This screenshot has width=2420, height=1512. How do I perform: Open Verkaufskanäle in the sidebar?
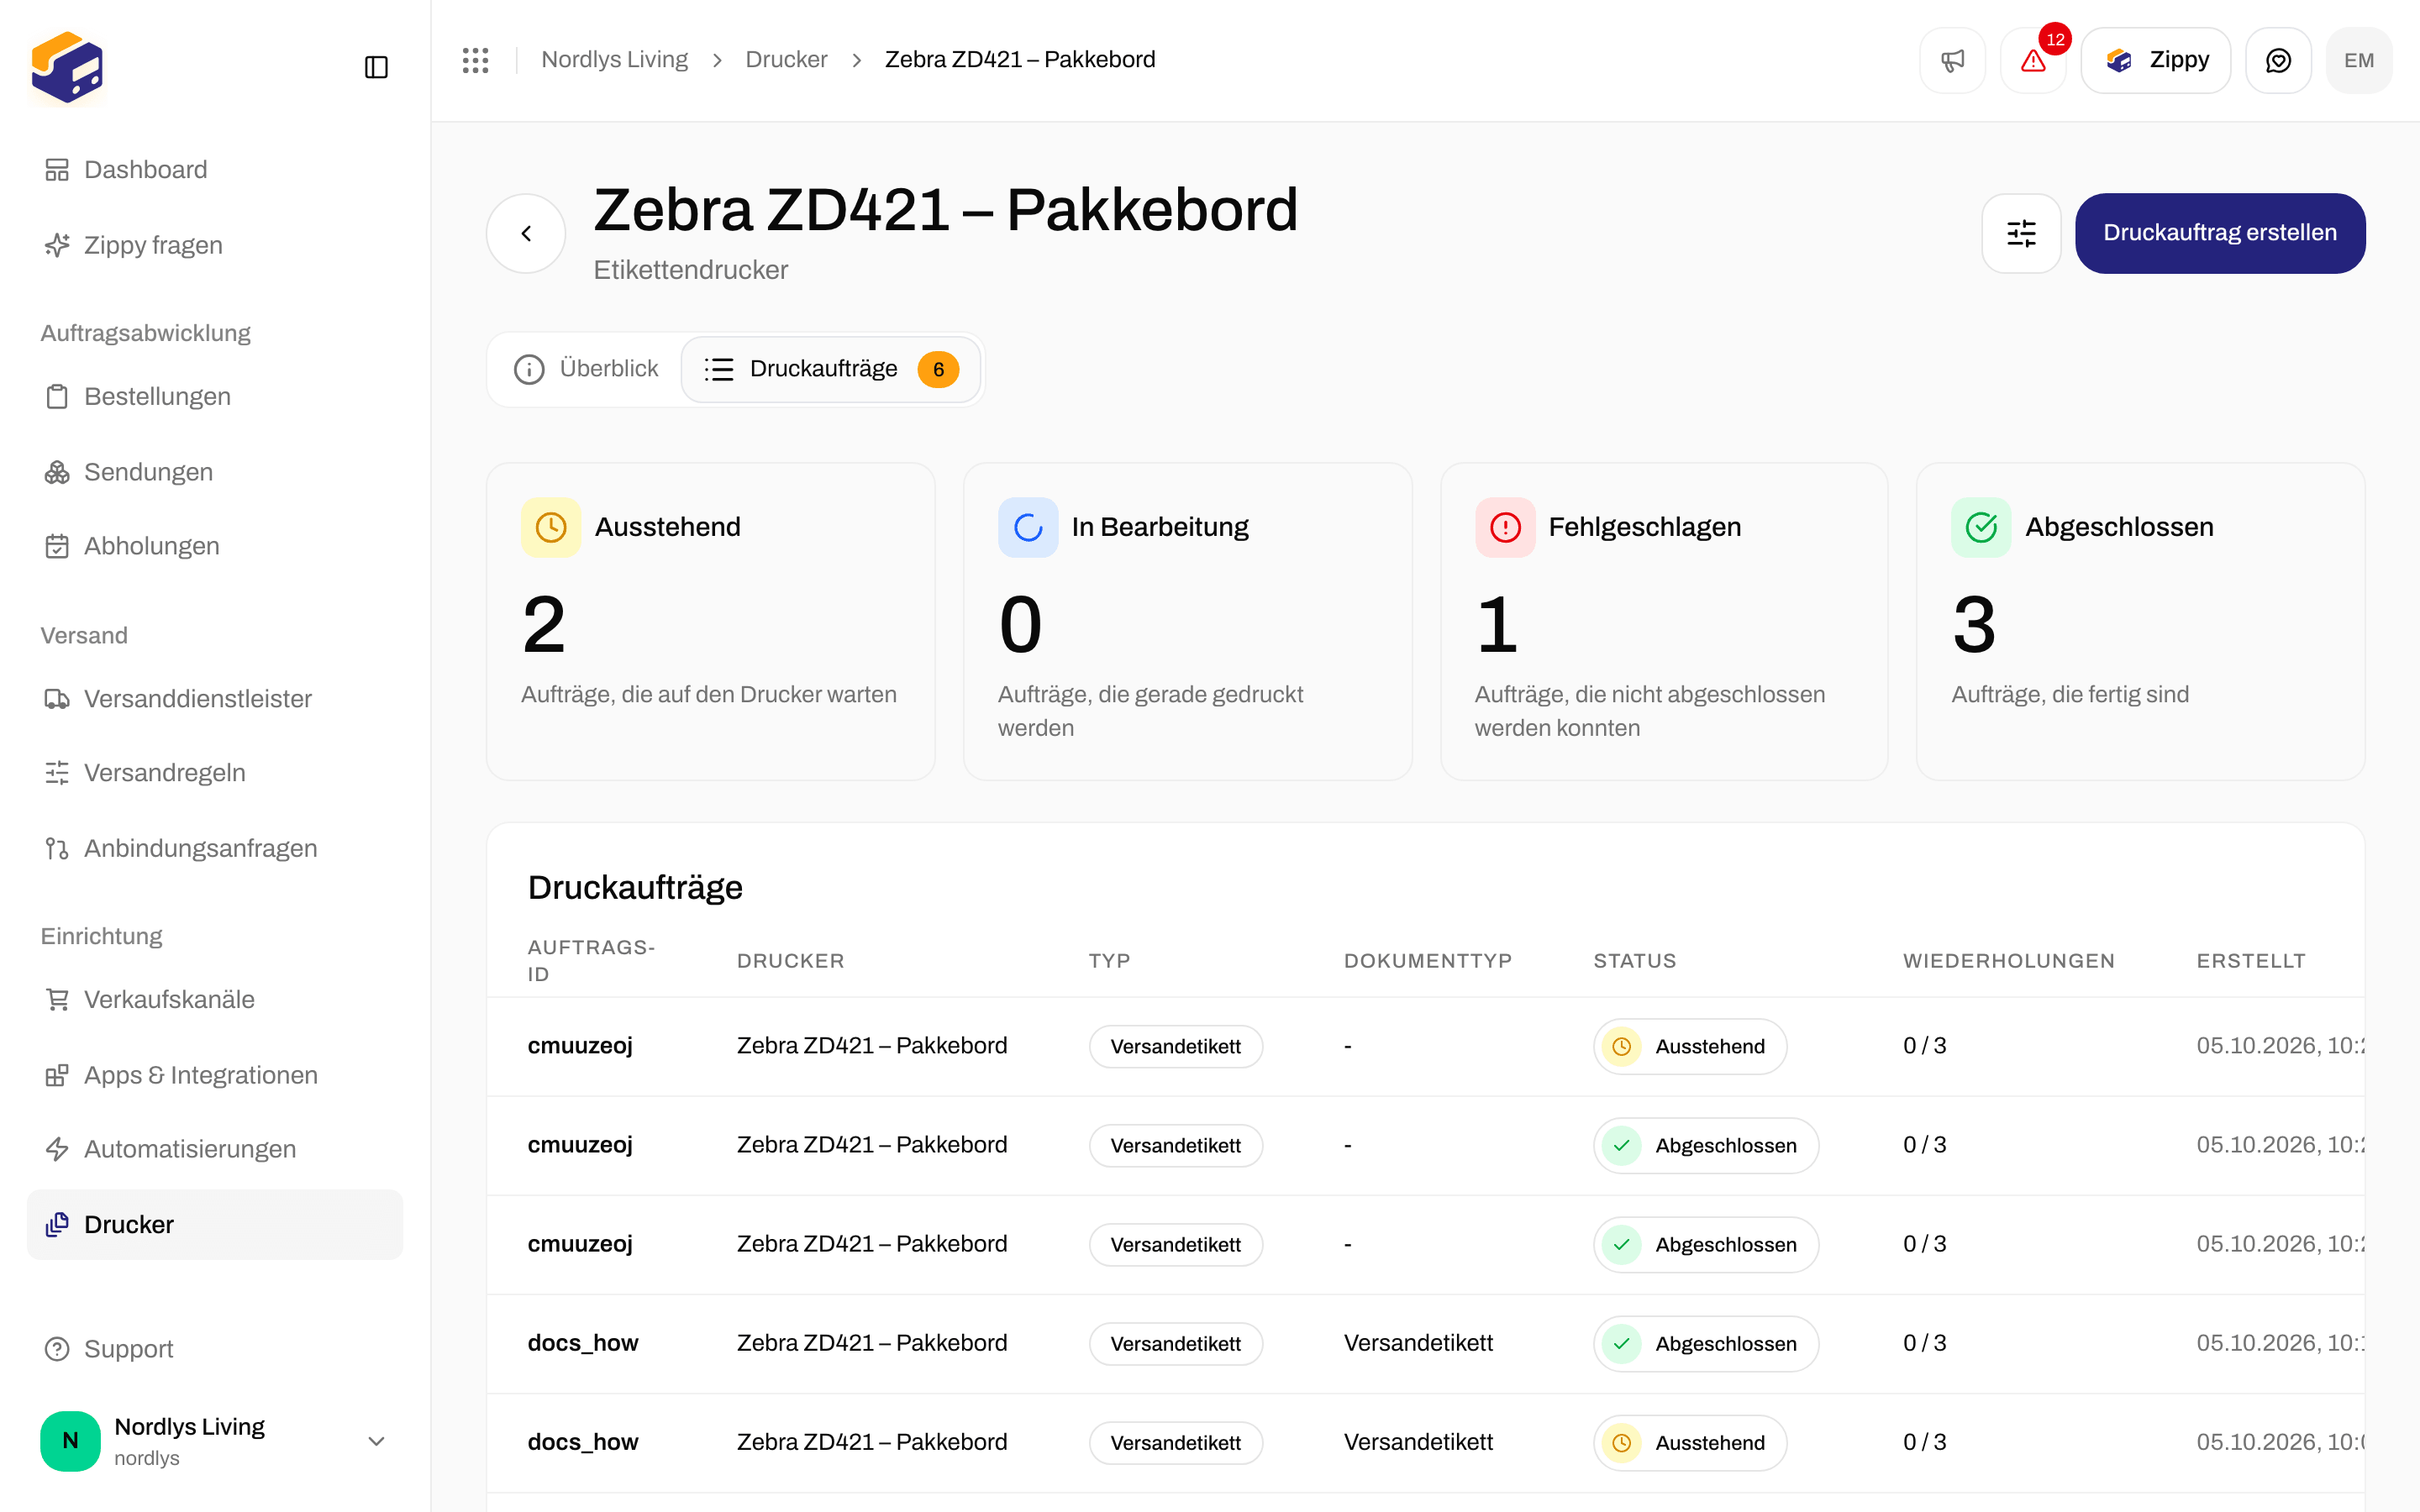tap(215, 1000)
